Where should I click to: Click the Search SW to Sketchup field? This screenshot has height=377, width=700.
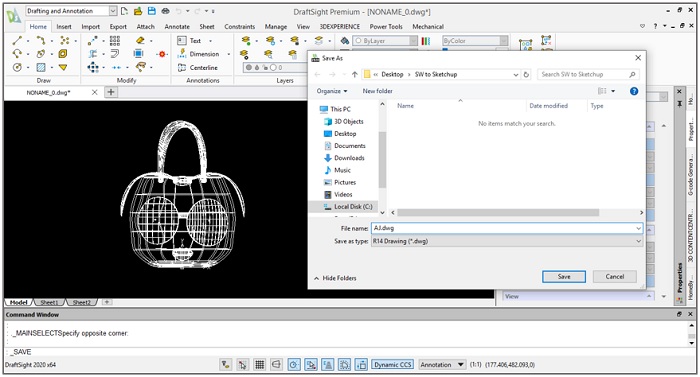[588, 75]
